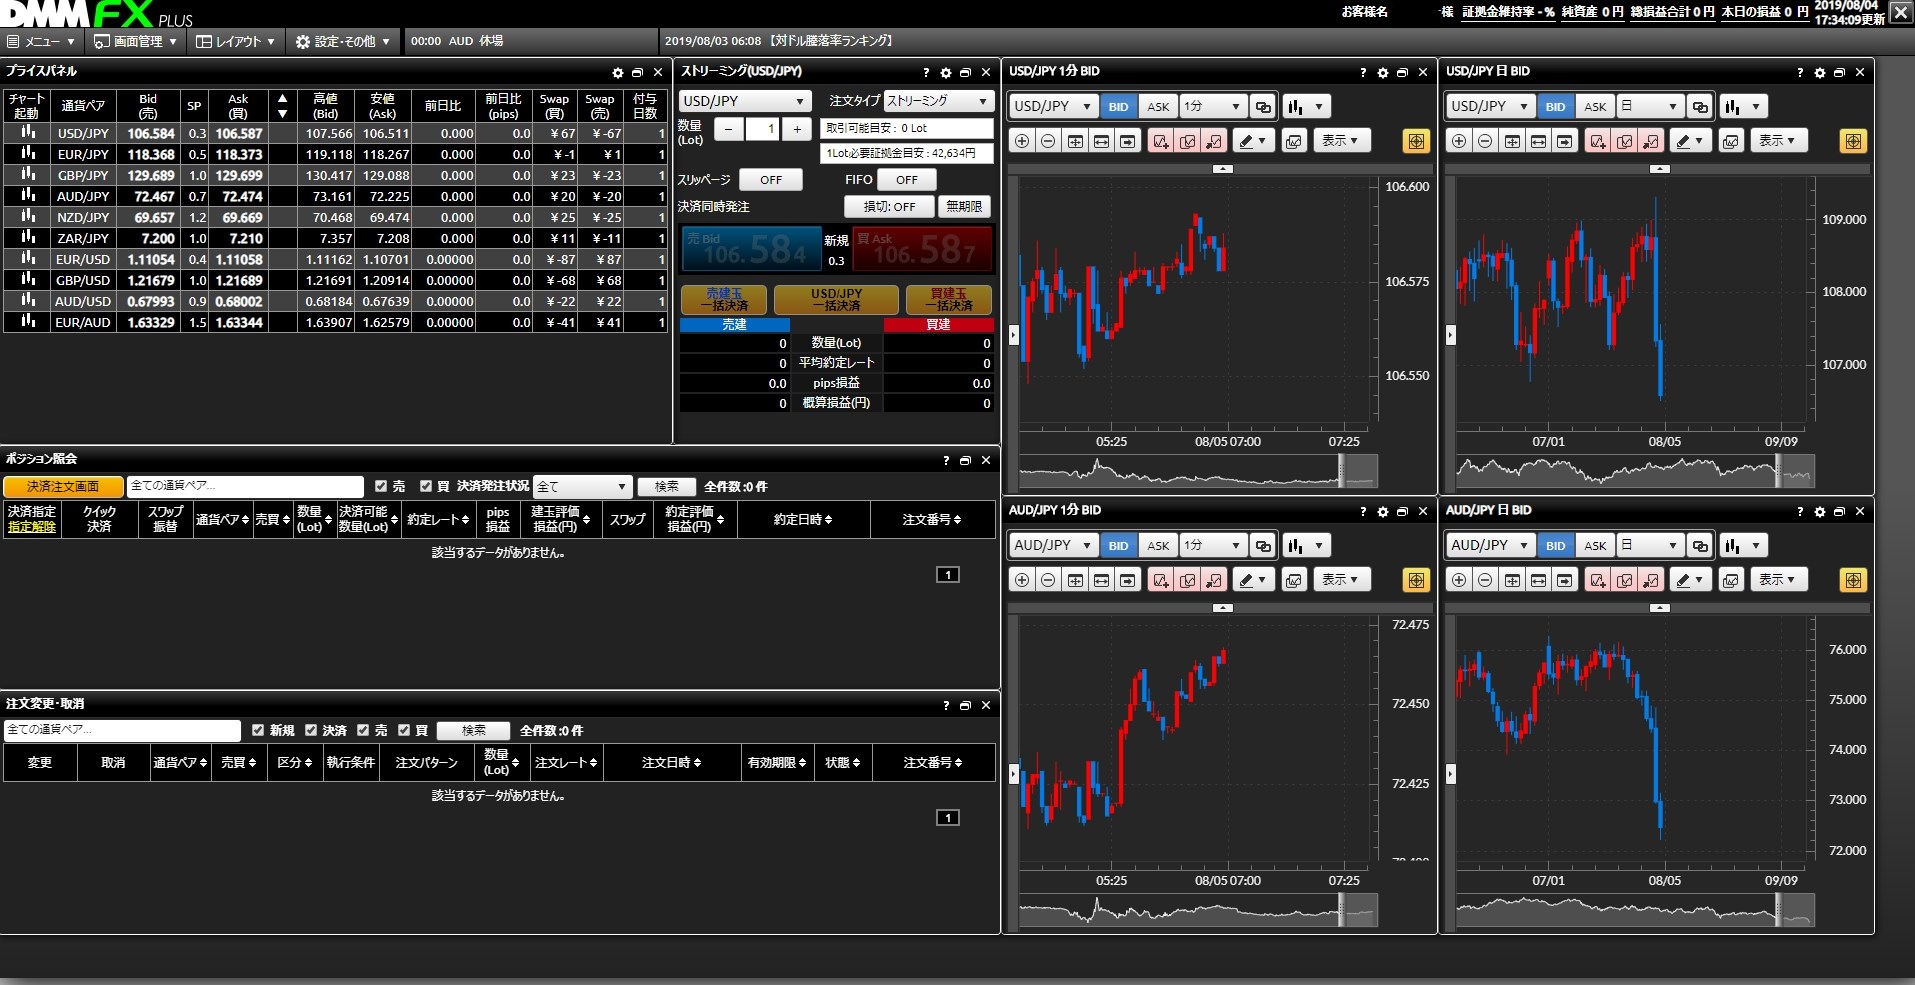The image size is (1915, 985).
Task: Zoom in on the USD/JPY 1分 chart
Action: (x=1021, y=141)
